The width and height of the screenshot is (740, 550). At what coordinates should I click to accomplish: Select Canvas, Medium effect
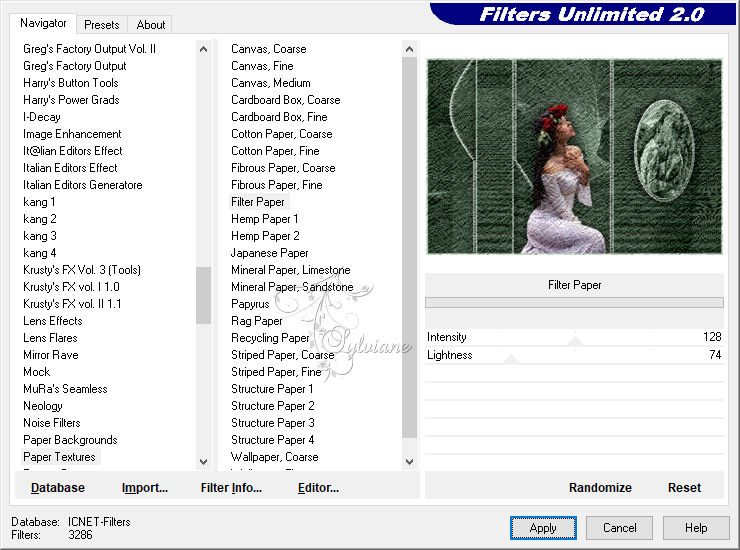click(270, 83)
